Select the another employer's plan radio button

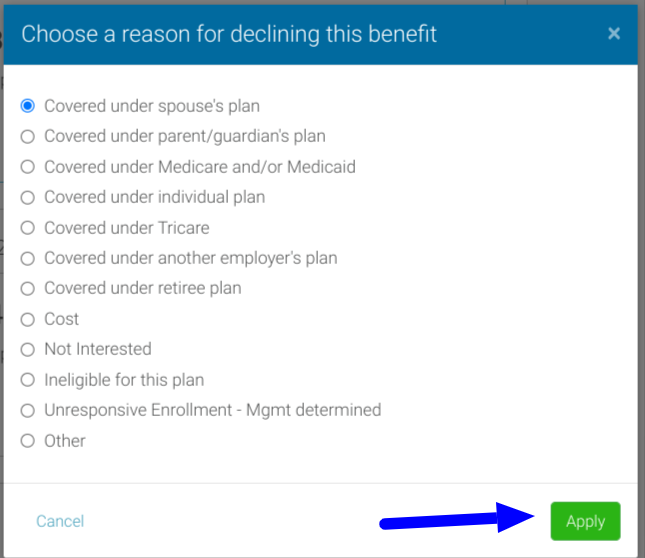(28, 258)
